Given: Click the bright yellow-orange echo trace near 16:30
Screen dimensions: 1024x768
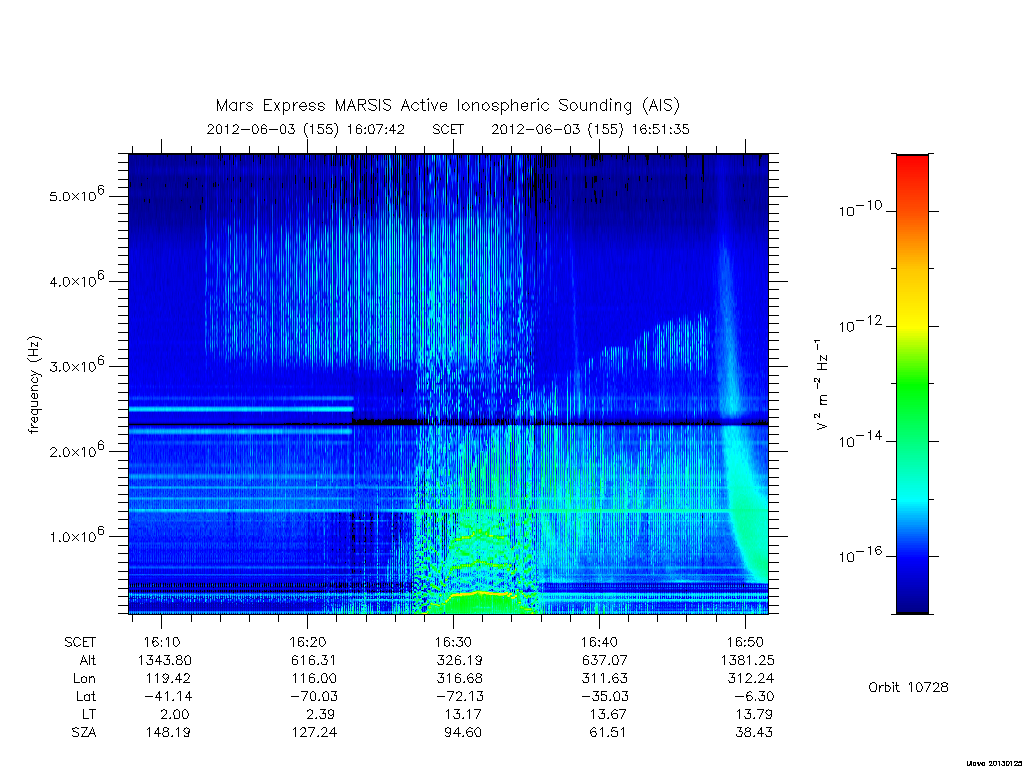Looking at the screenshot, I should tap(480, 594).
